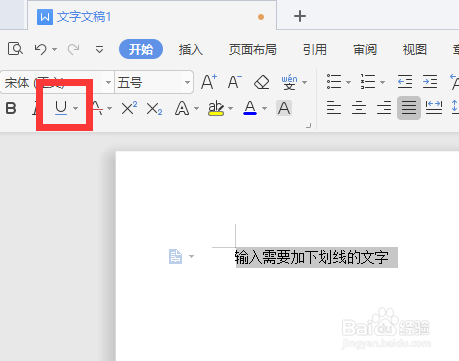Toggle bold formatting with B
The width and height of the screenshot is (459, 361).
tap(11, 108)
